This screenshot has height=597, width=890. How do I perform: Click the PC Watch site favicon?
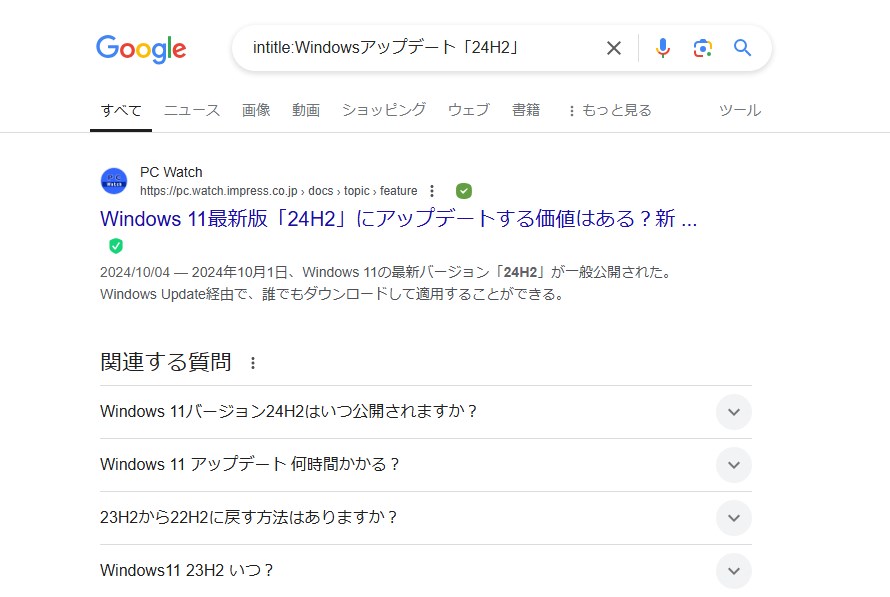tap(114, 181)
